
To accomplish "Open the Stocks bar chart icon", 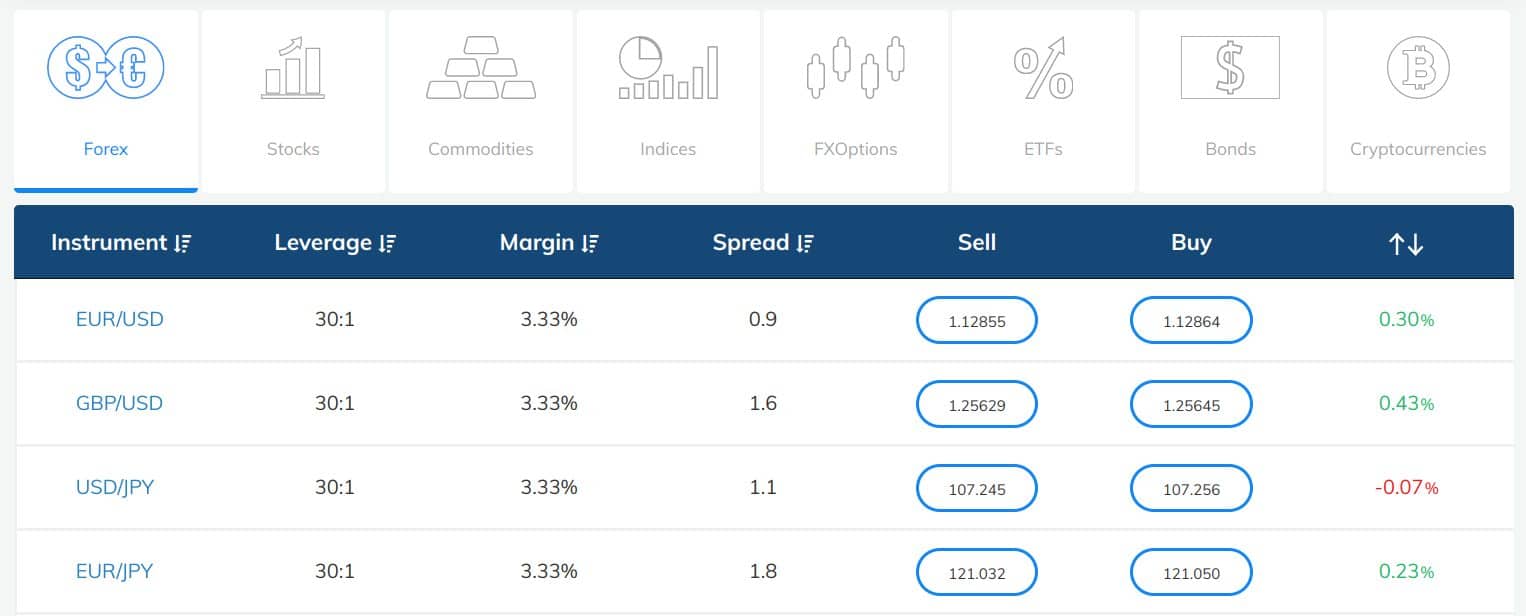I will 293,68.
